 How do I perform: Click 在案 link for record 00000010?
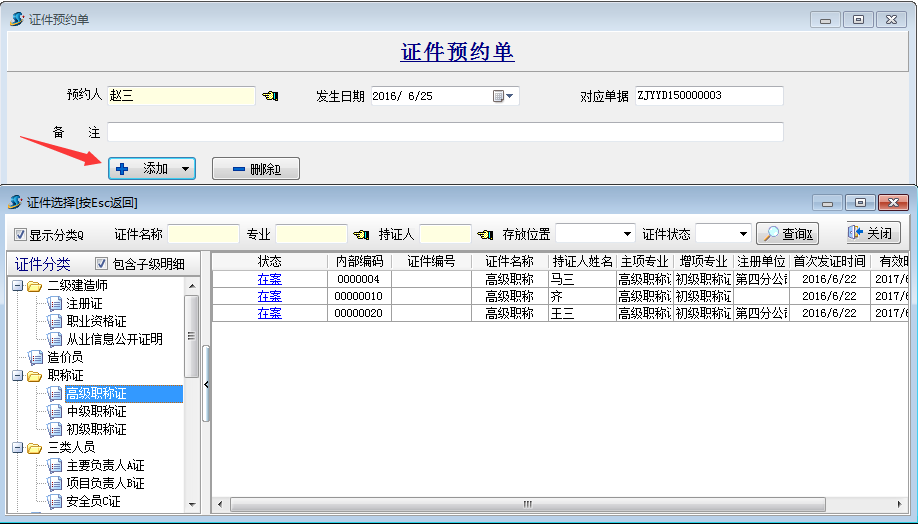269,296
